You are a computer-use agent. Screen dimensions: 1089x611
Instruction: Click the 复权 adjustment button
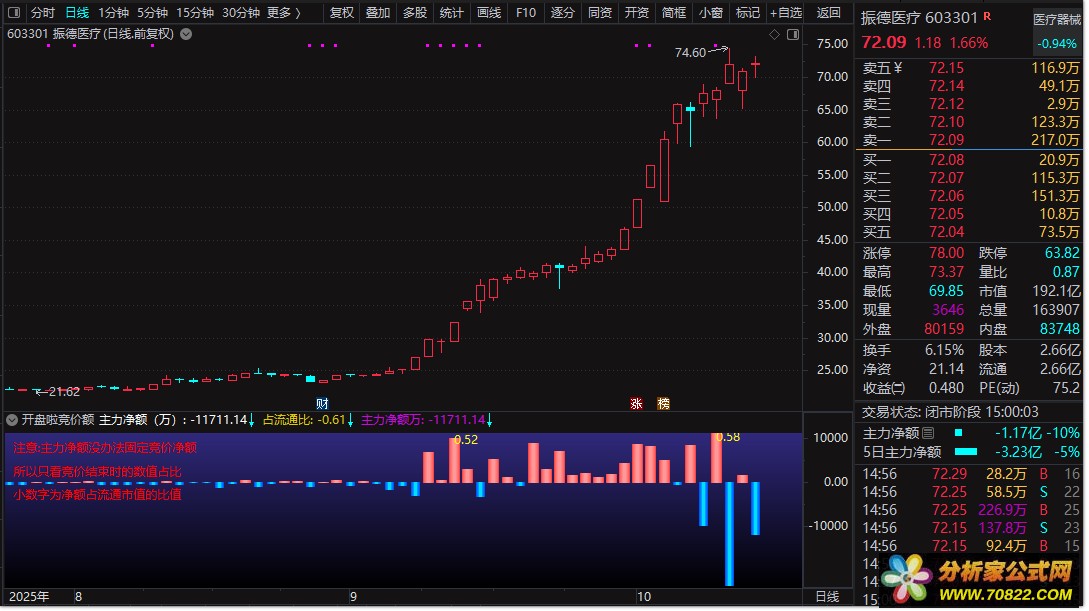[x=341, y=12]
